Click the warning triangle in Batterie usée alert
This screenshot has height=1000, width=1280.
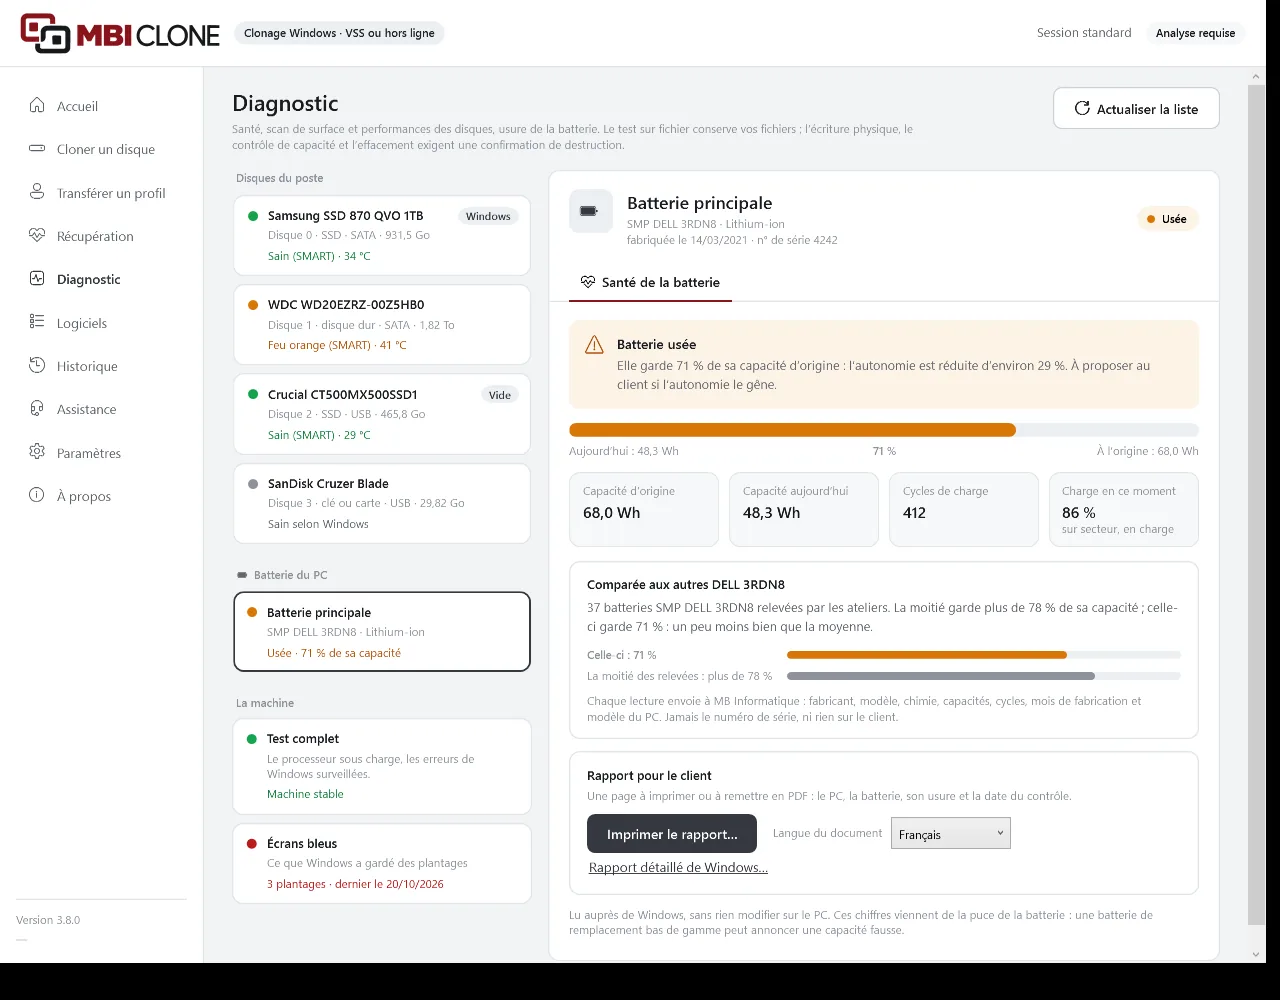click(594, 345)
